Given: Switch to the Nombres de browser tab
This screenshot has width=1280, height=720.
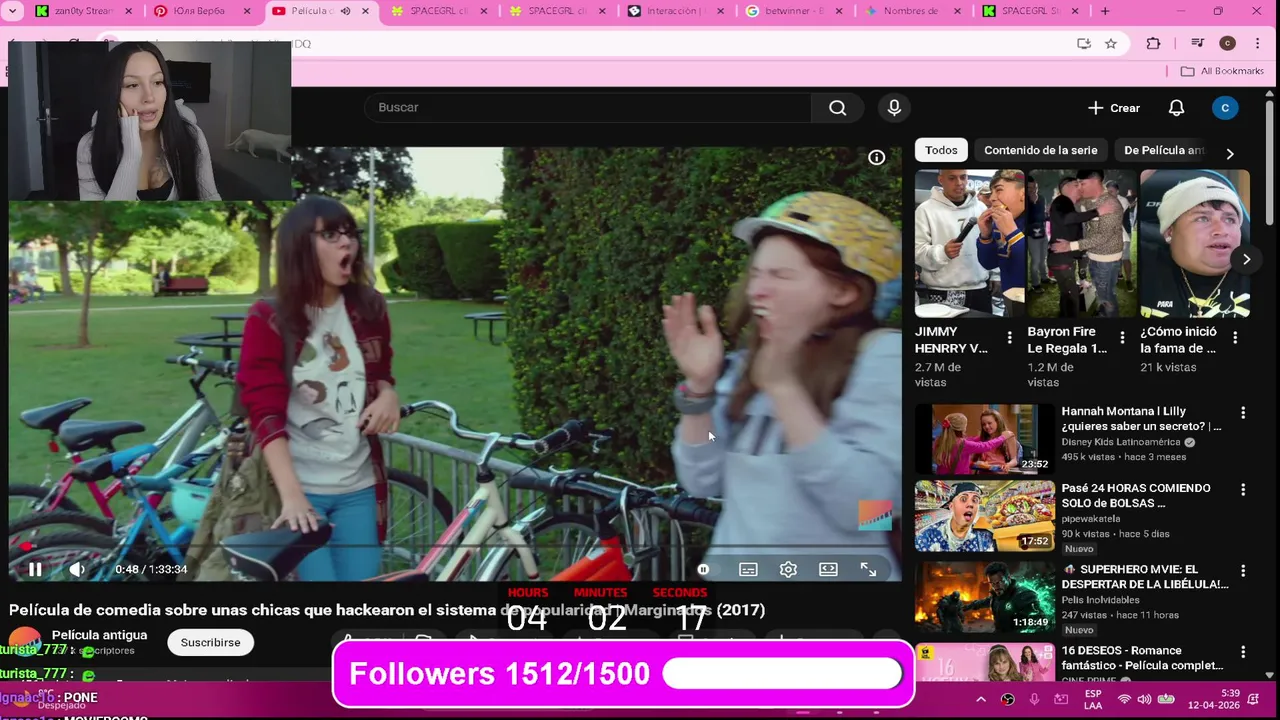Looking at the screenshot, I should 913,11.
